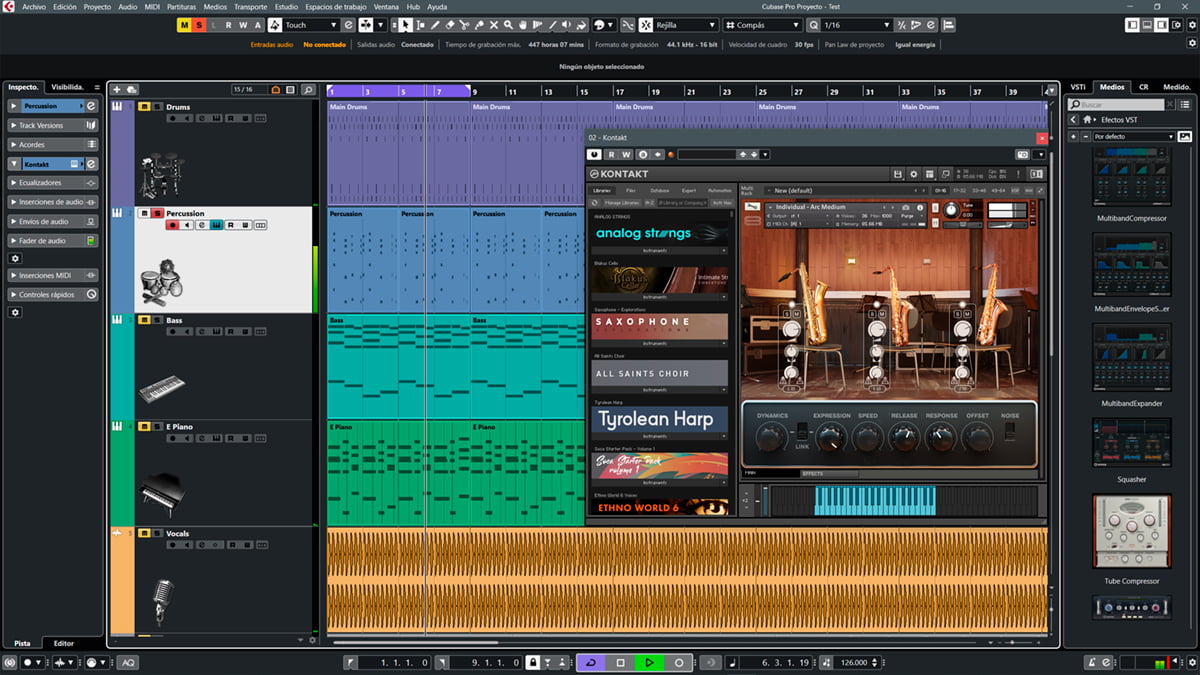Click the tempo value 126.000

click(854, 662)
